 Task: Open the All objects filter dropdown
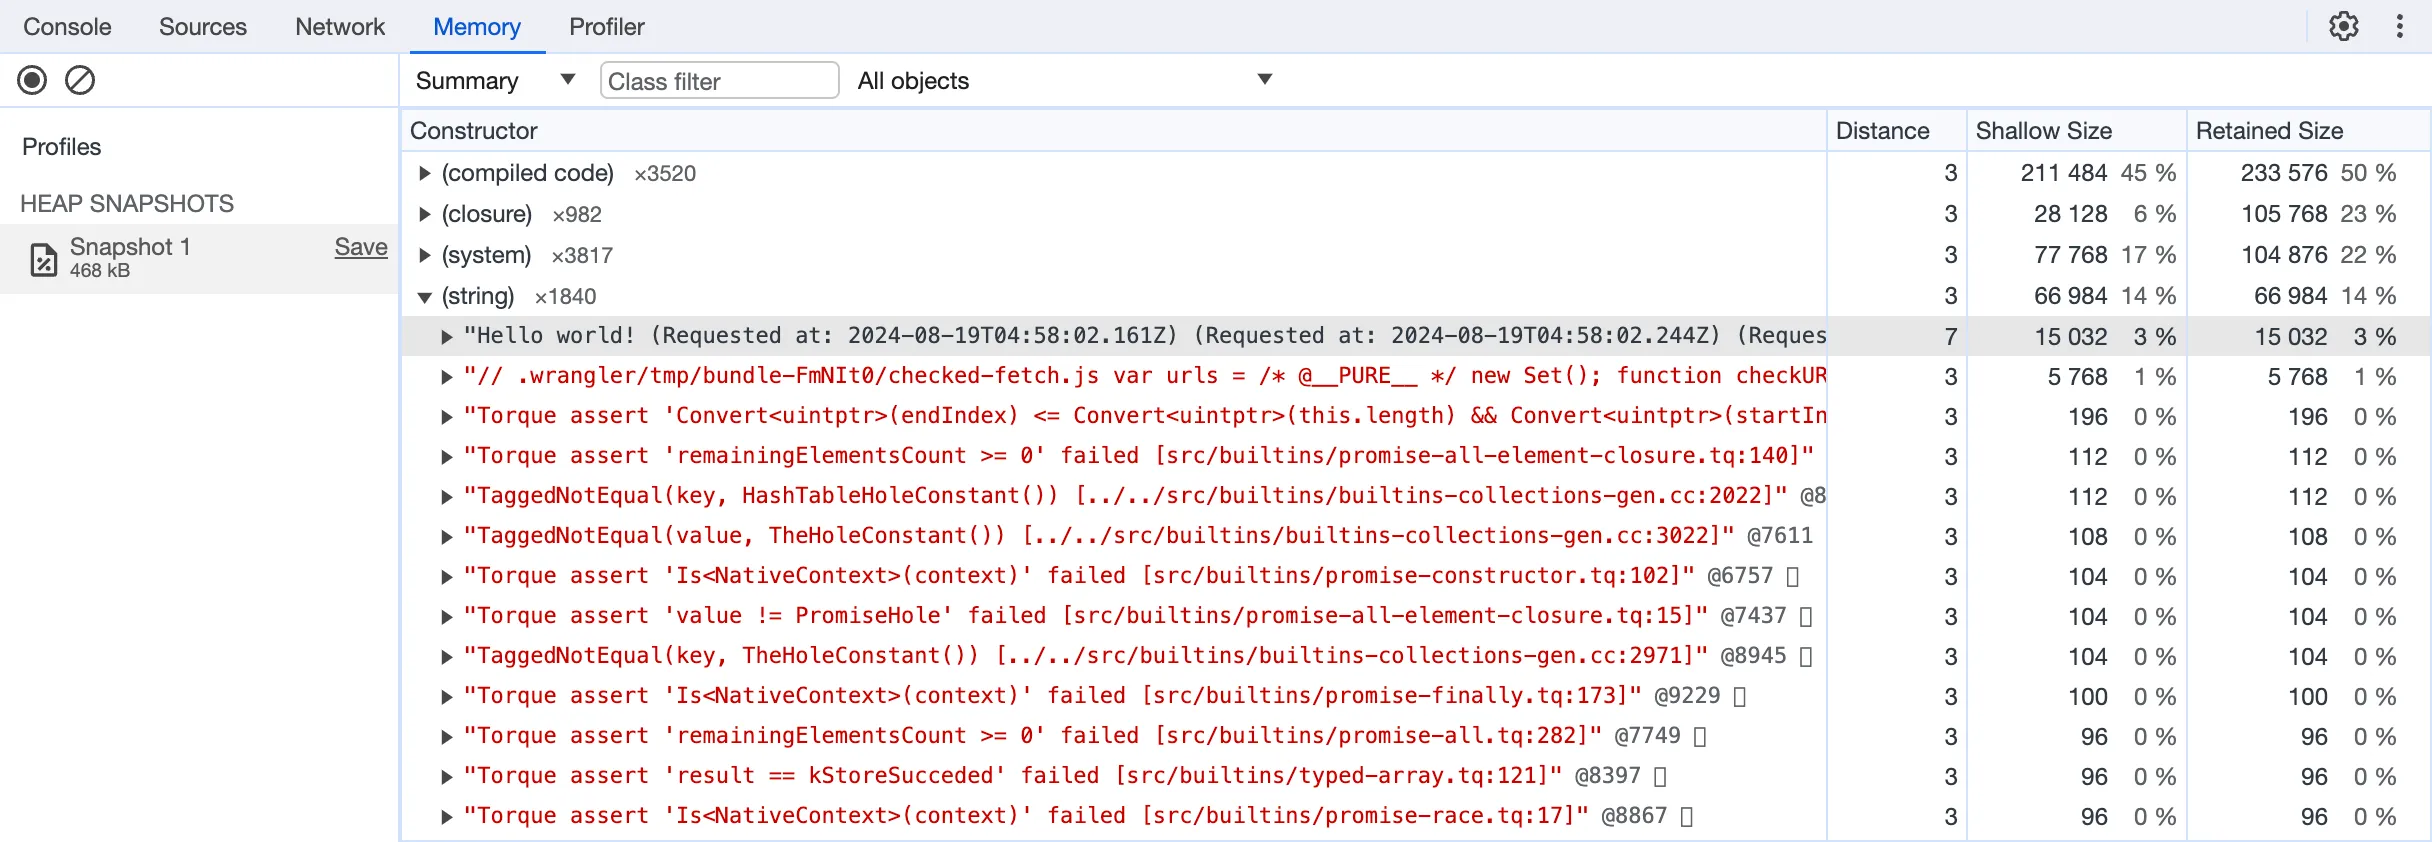pos(1064,80)
